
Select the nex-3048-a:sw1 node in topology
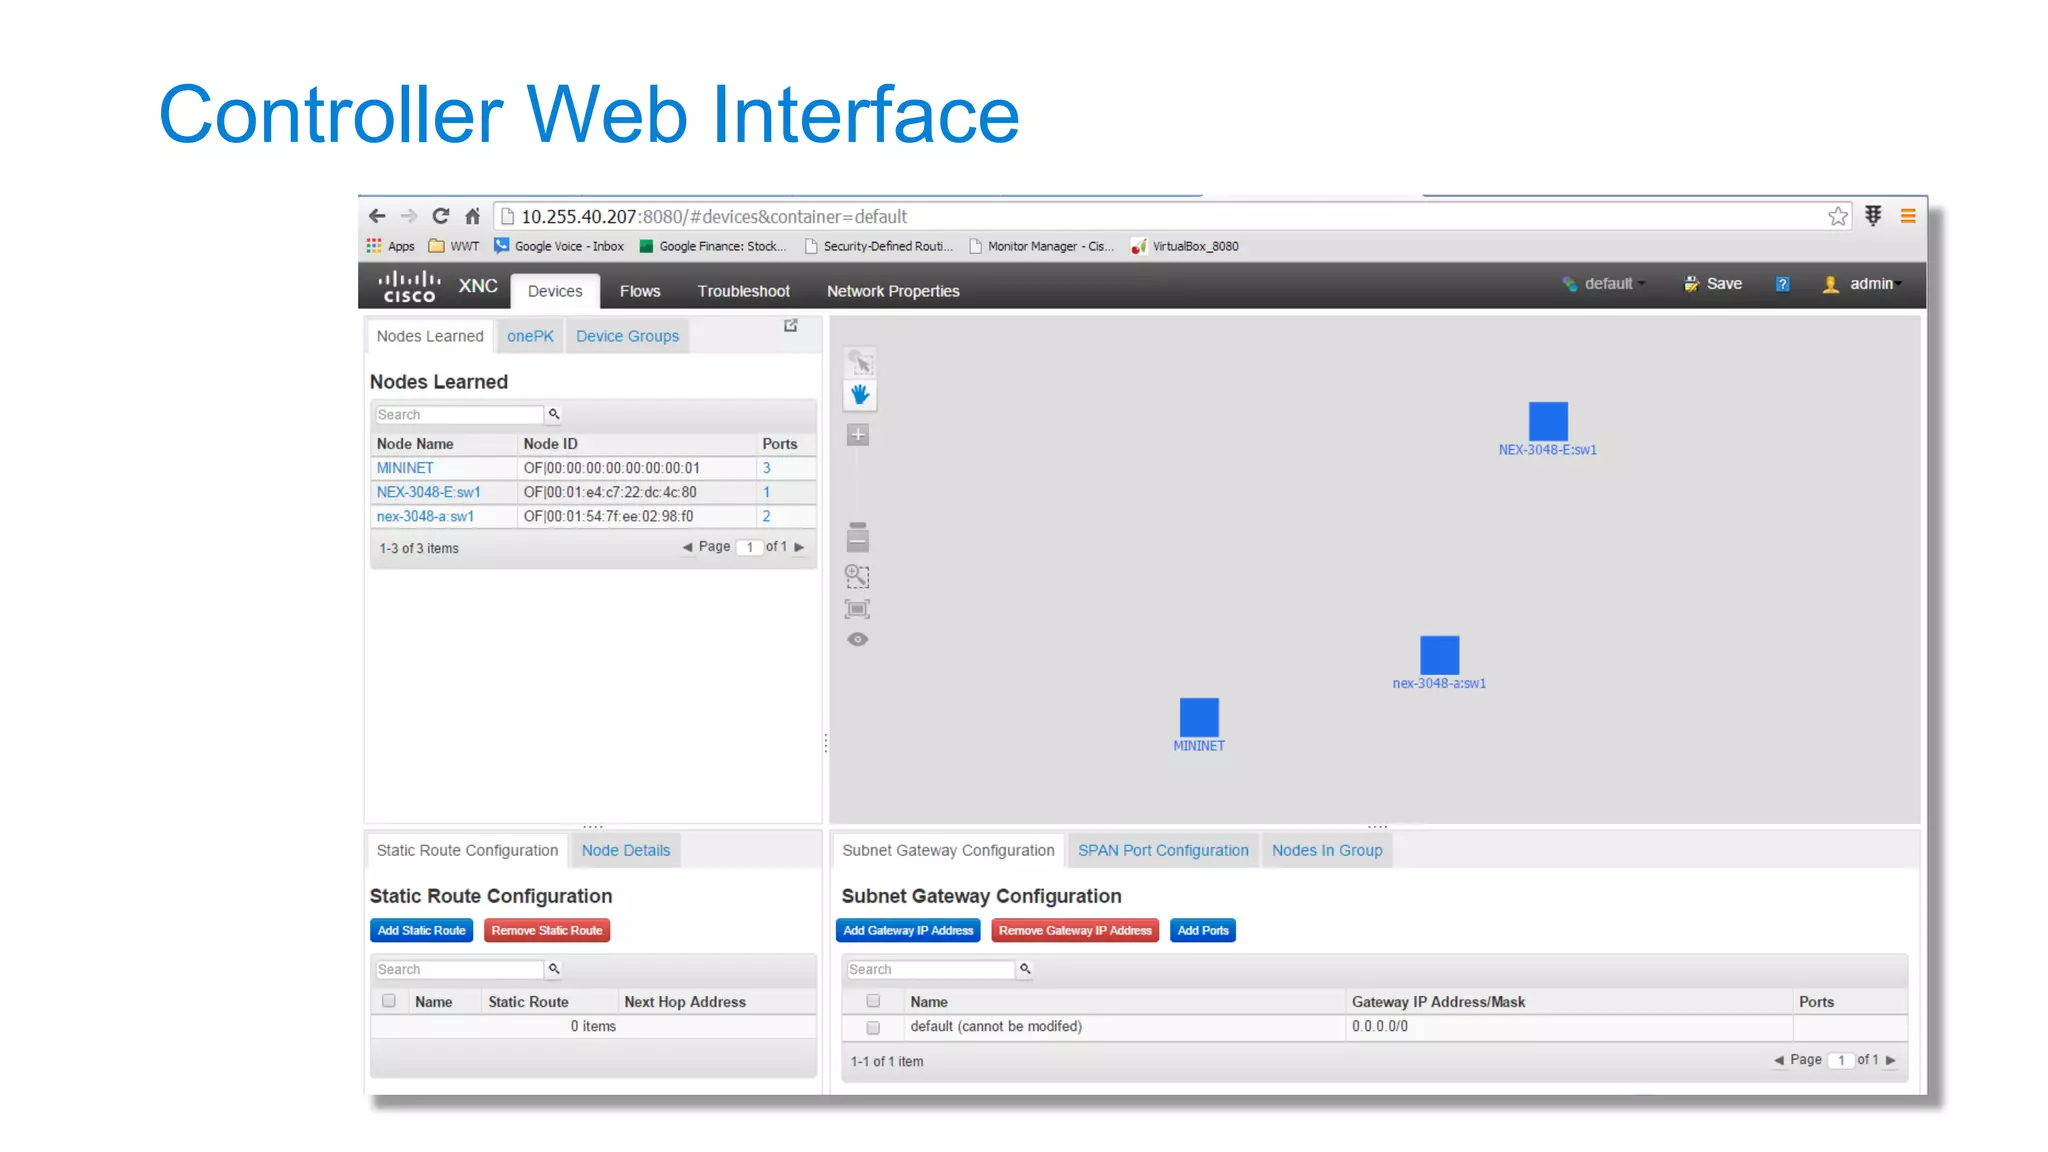click(x=1439, y=655)
